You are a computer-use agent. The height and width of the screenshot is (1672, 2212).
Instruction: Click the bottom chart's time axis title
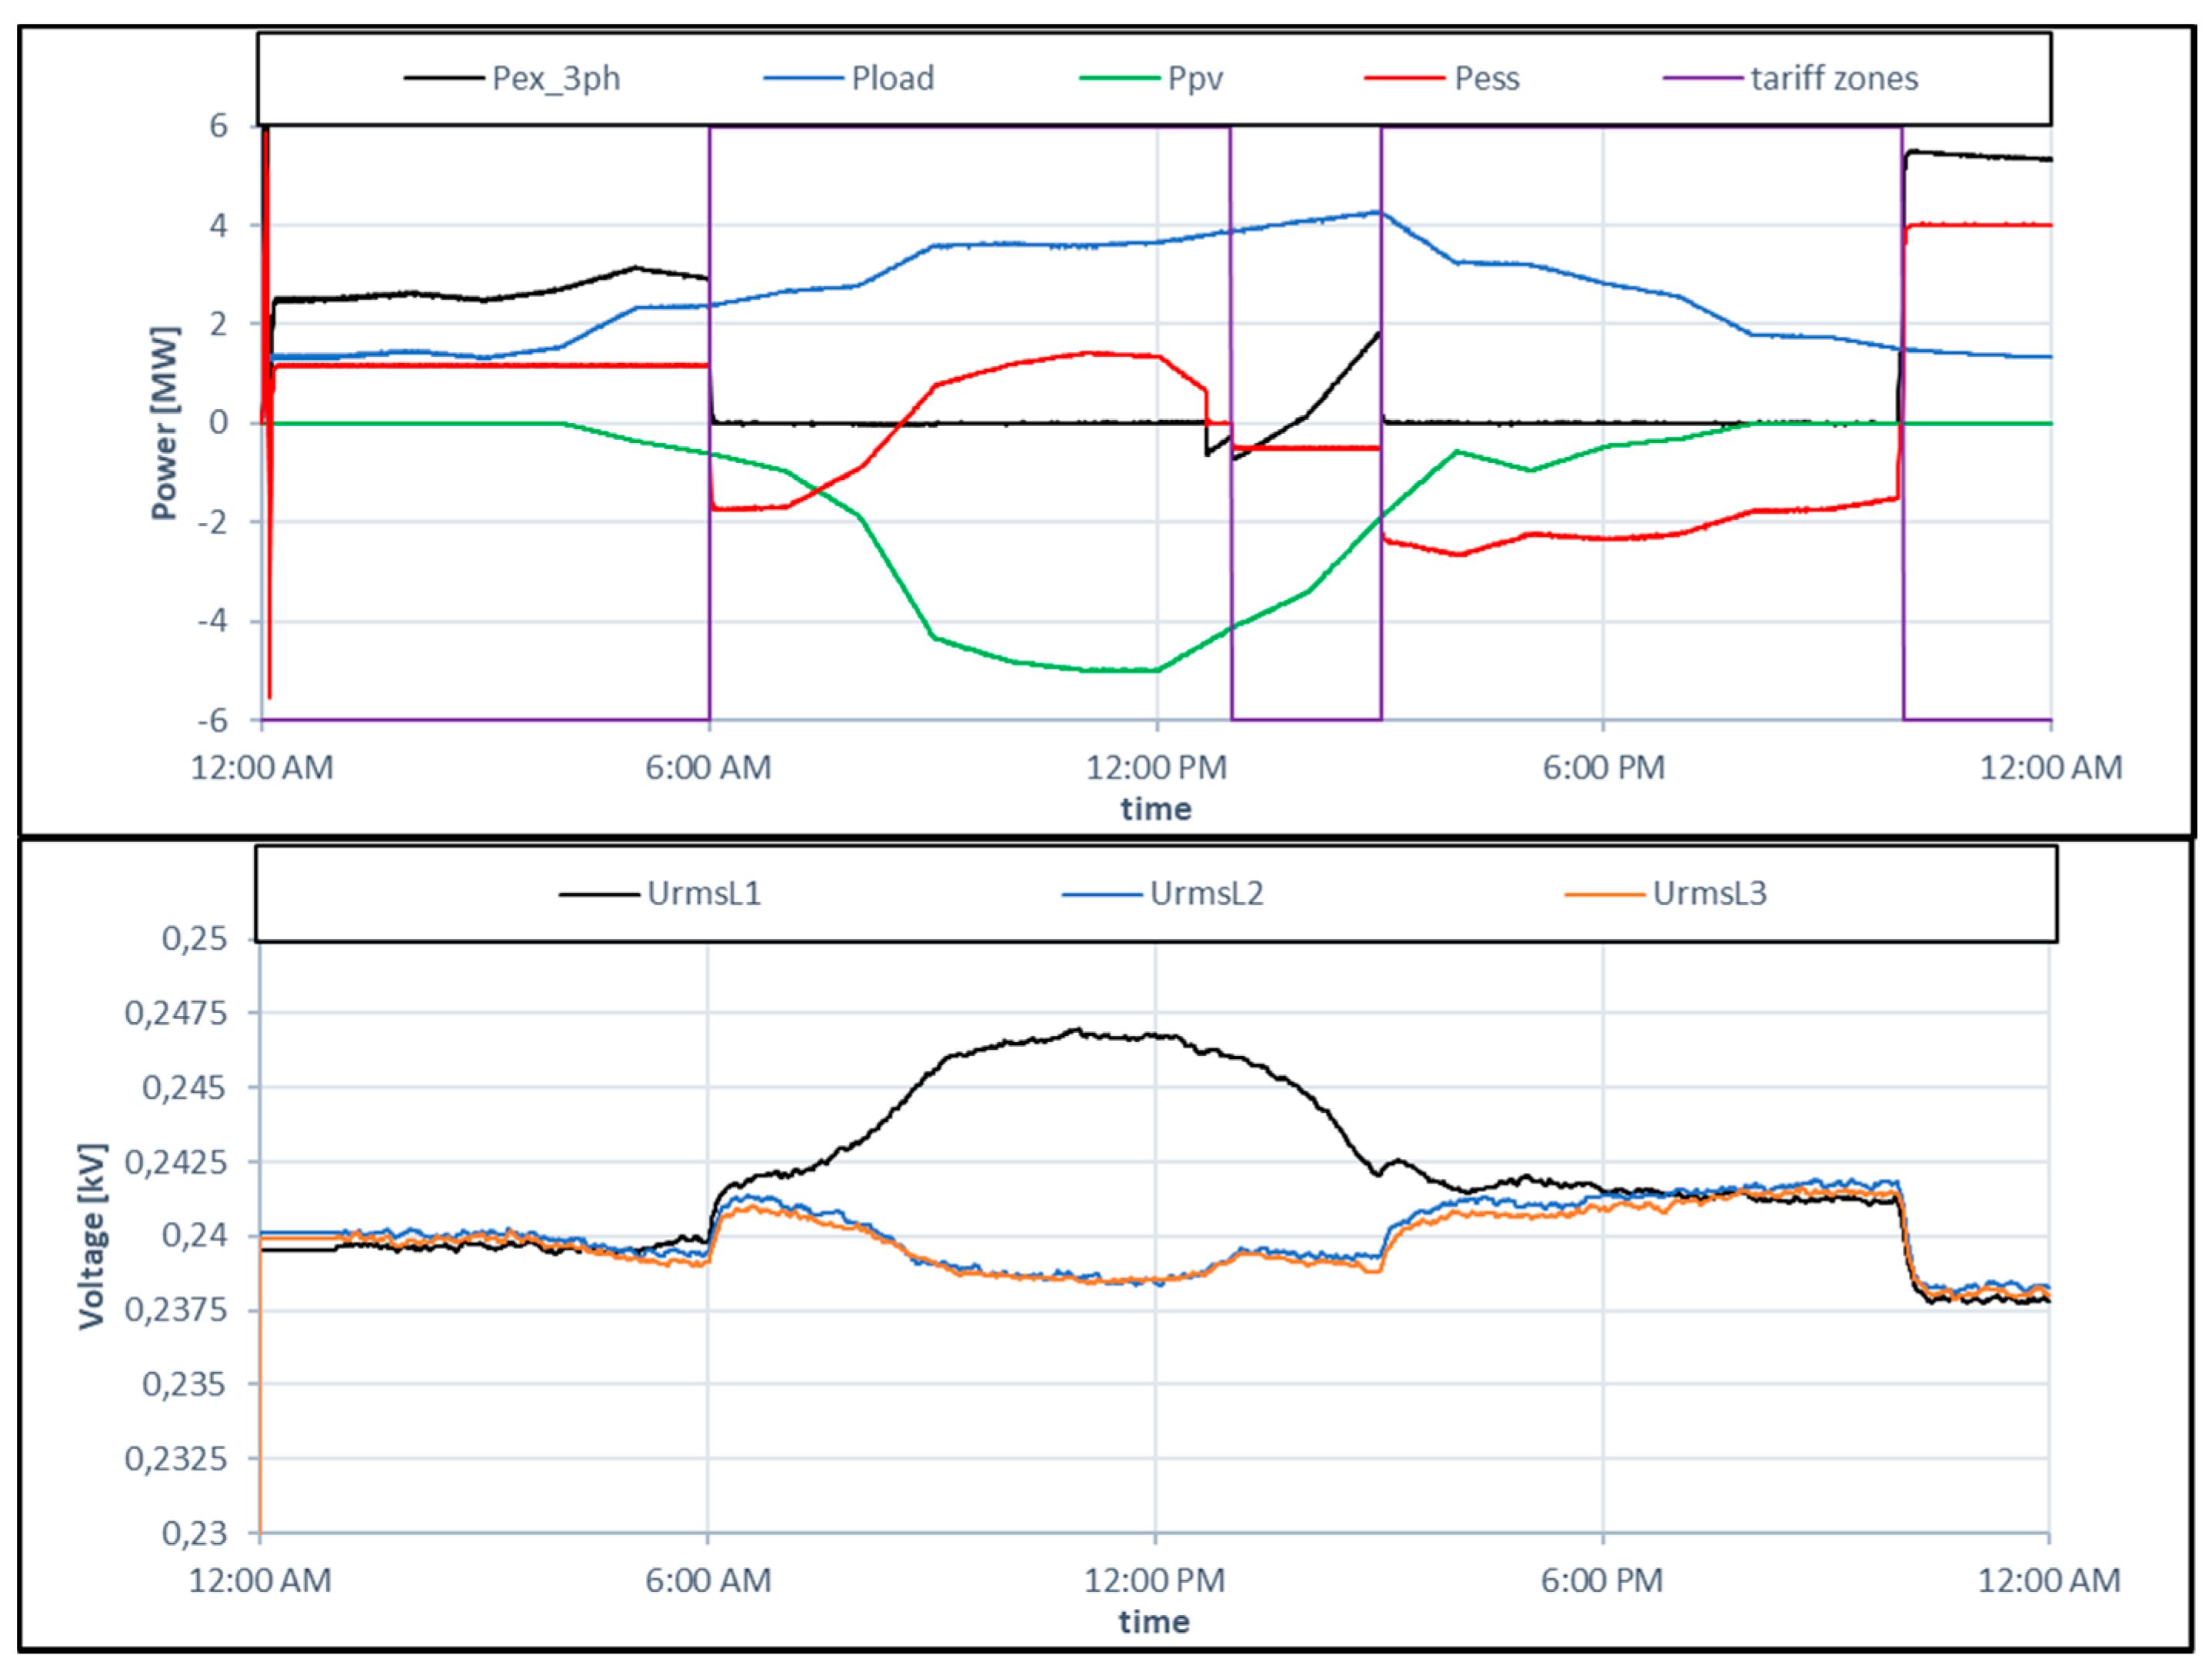coord(1154,1621)
